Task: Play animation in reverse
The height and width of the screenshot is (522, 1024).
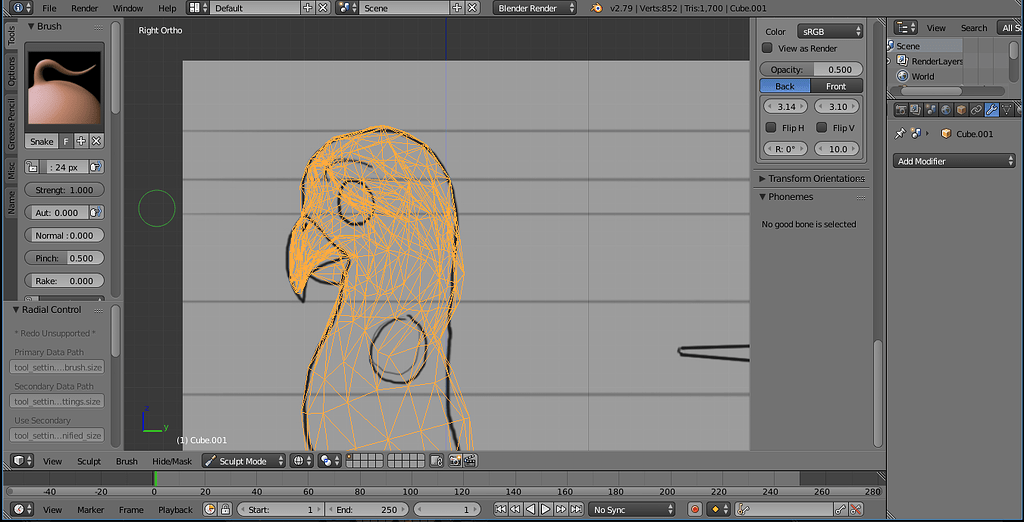Action: [530, 509]
